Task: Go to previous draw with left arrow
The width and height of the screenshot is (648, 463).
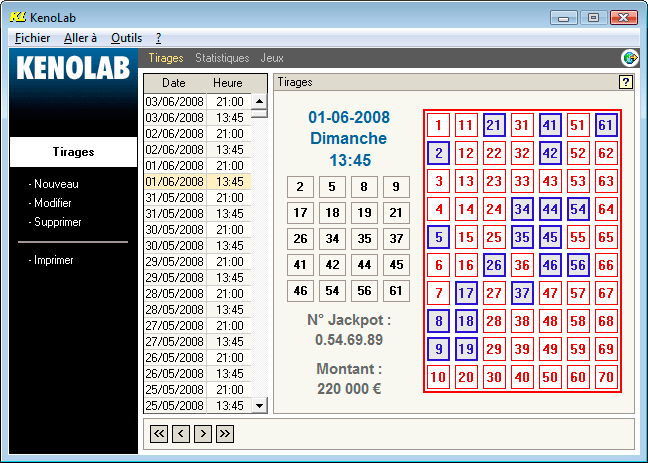Action: tap(181, 434)
